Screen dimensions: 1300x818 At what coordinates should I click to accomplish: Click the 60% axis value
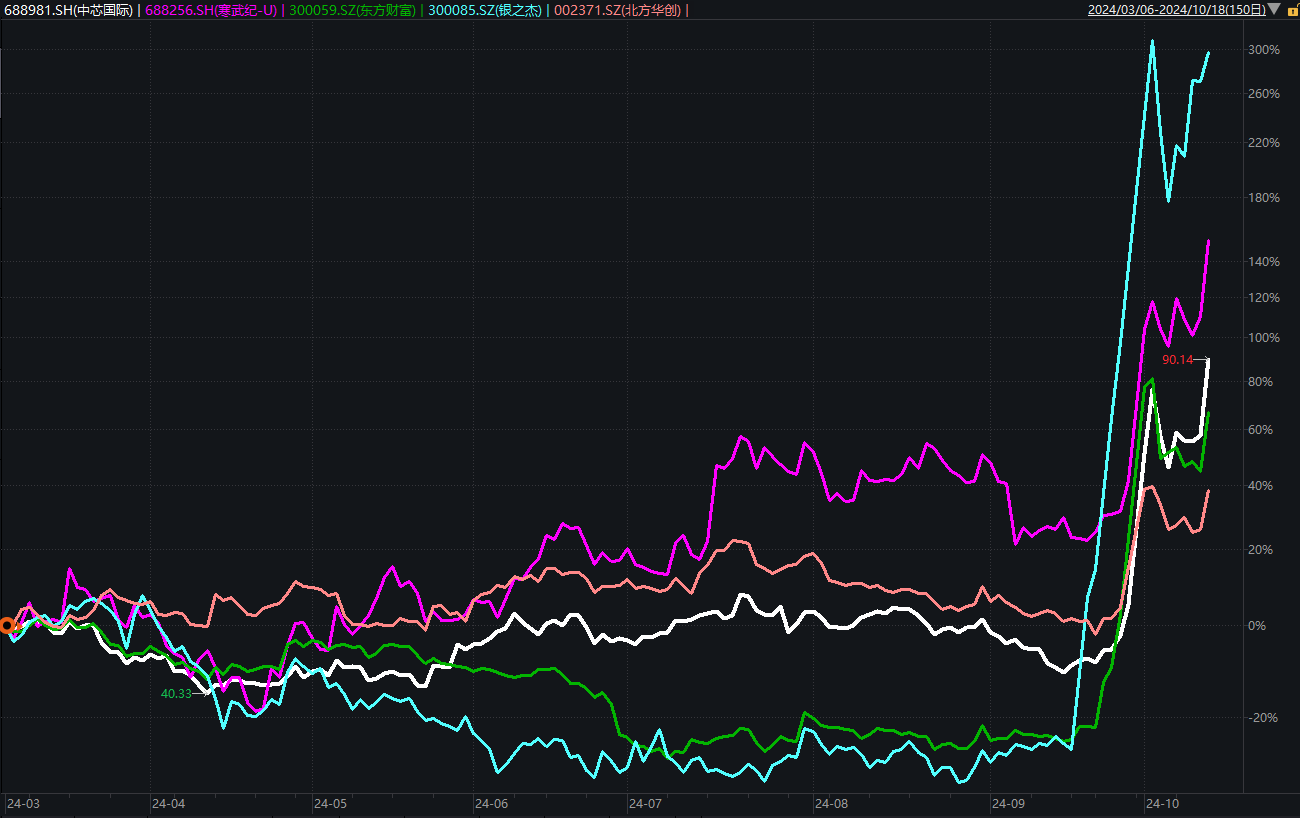1262,430
